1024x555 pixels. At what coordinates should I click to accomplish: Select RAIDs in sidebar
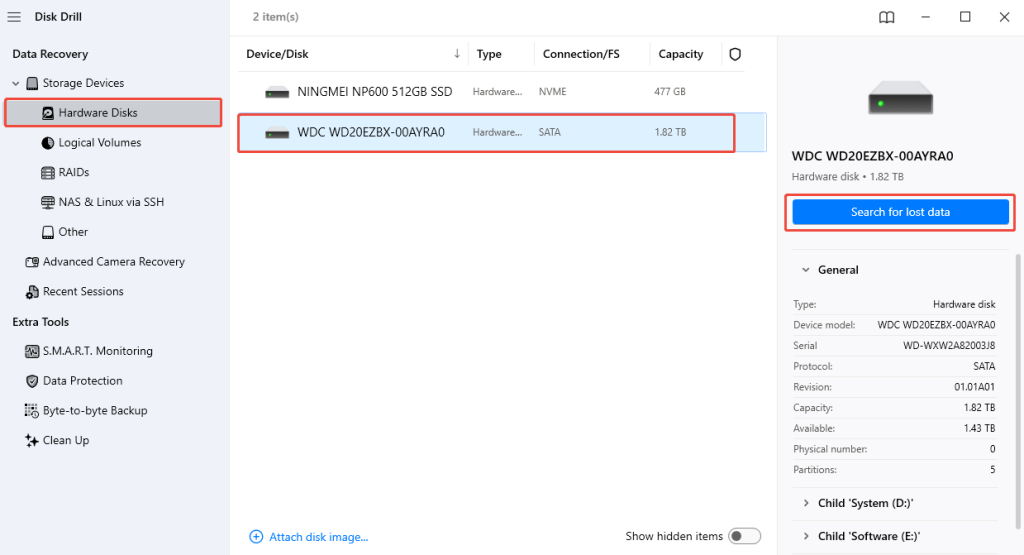(x=74, y=173)
